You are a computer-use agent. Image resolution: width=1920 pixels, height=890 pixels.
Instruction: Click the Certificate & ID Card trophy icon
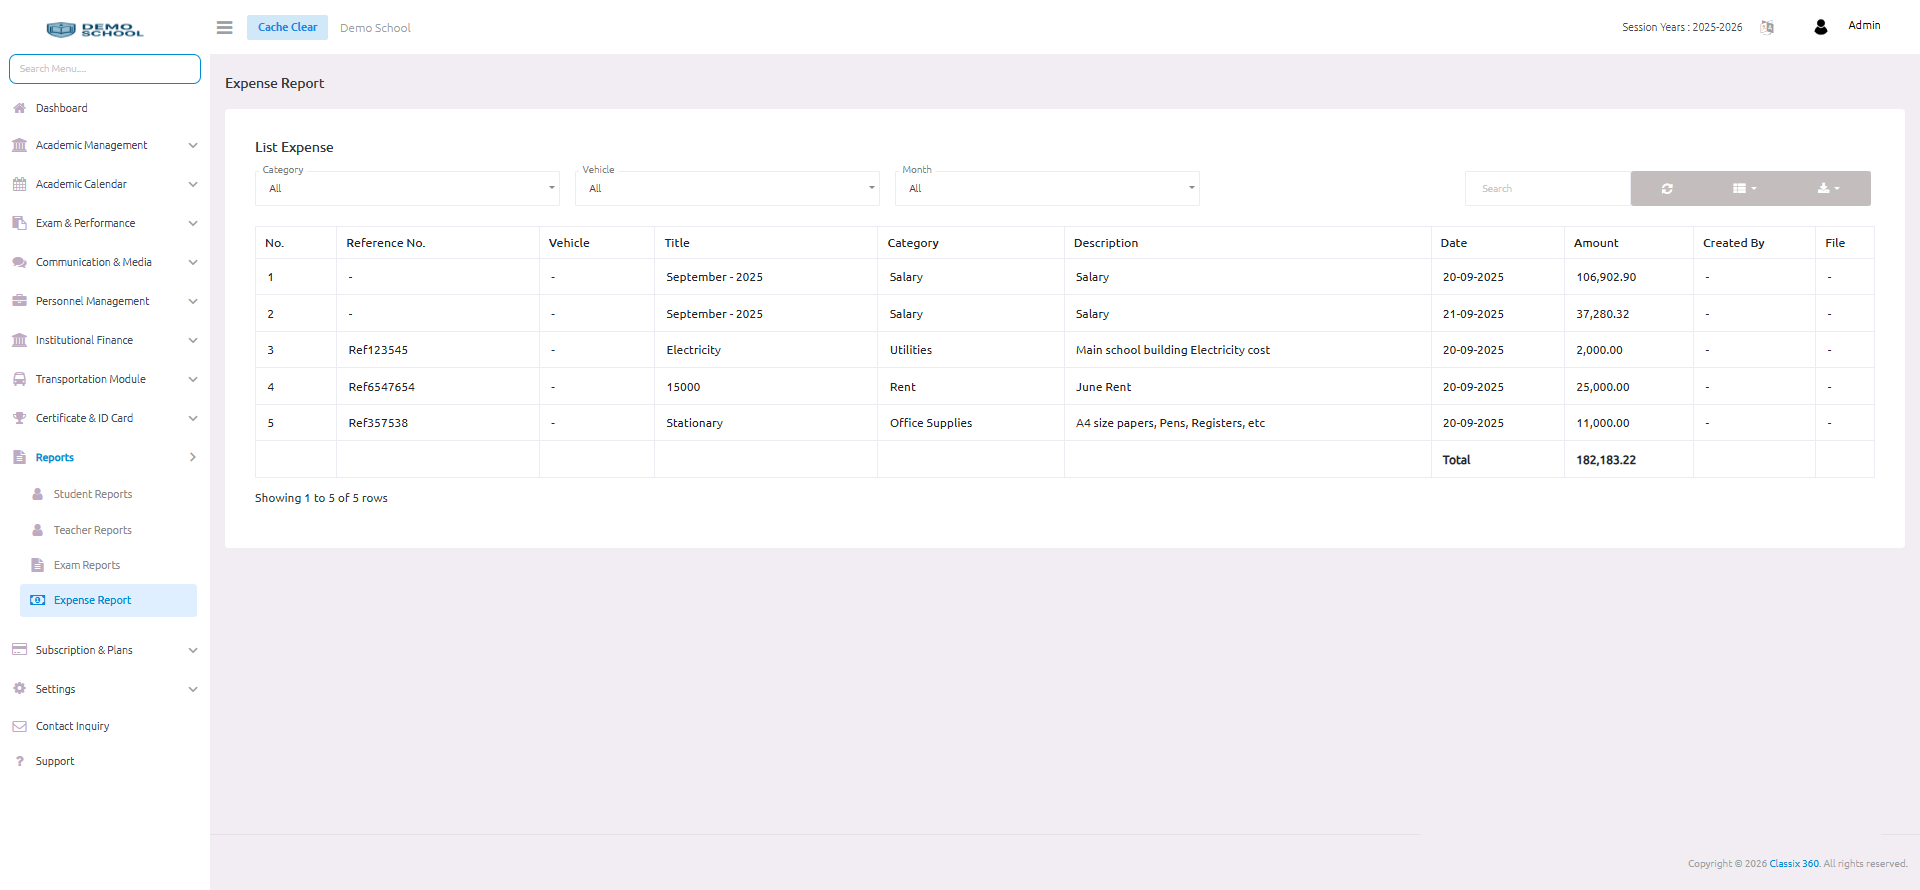click(x=19, y=418)
